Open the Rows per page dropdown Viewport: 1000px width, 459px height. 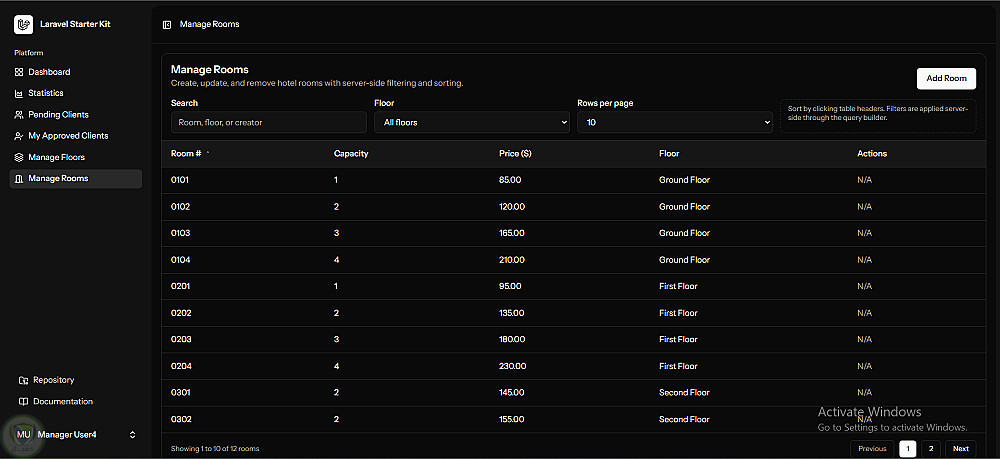(675, 122)
